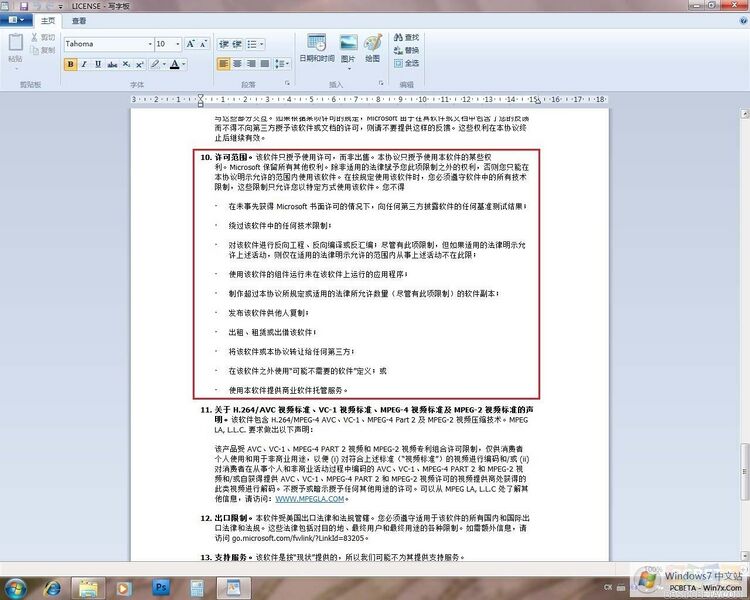
Task: Open Calculator from the taskbar
Action: pyautogui.click(x=197, y=588)
